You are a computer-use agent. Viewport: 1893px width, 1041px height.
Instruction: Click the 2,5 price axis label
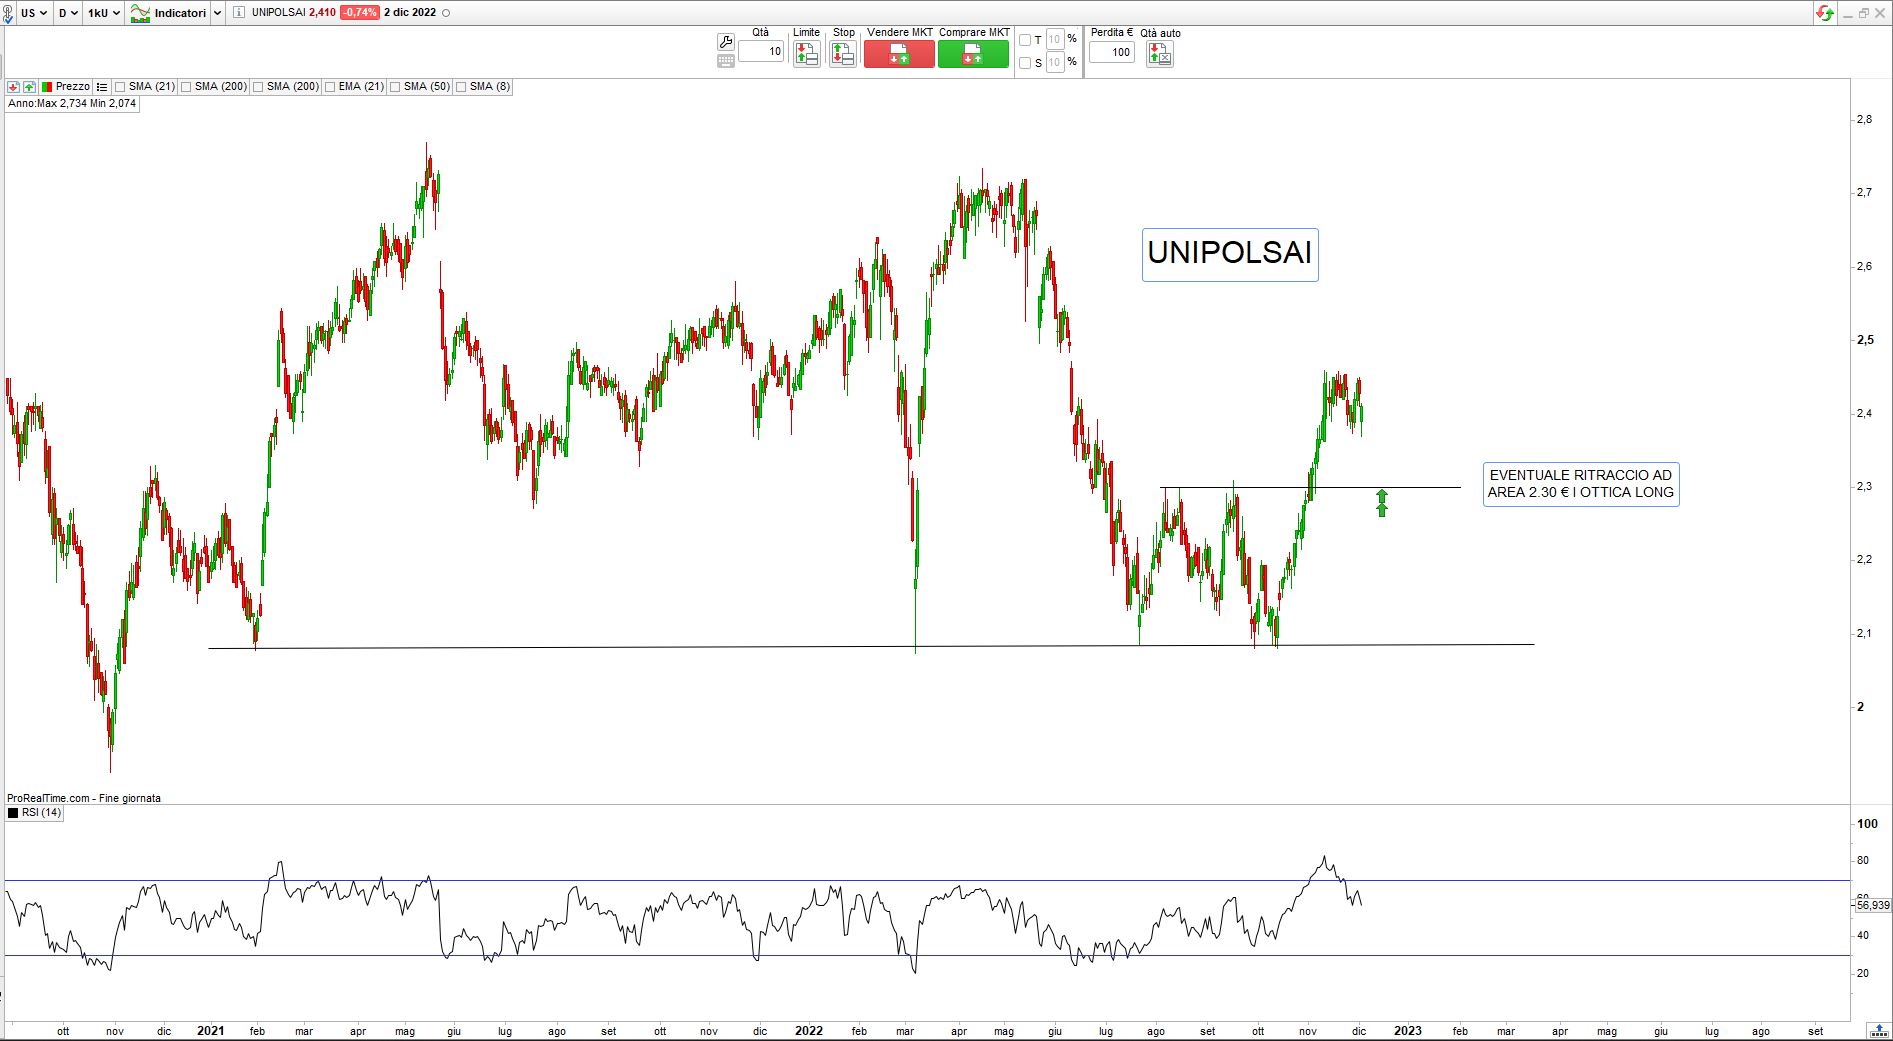click(1865, 340)
